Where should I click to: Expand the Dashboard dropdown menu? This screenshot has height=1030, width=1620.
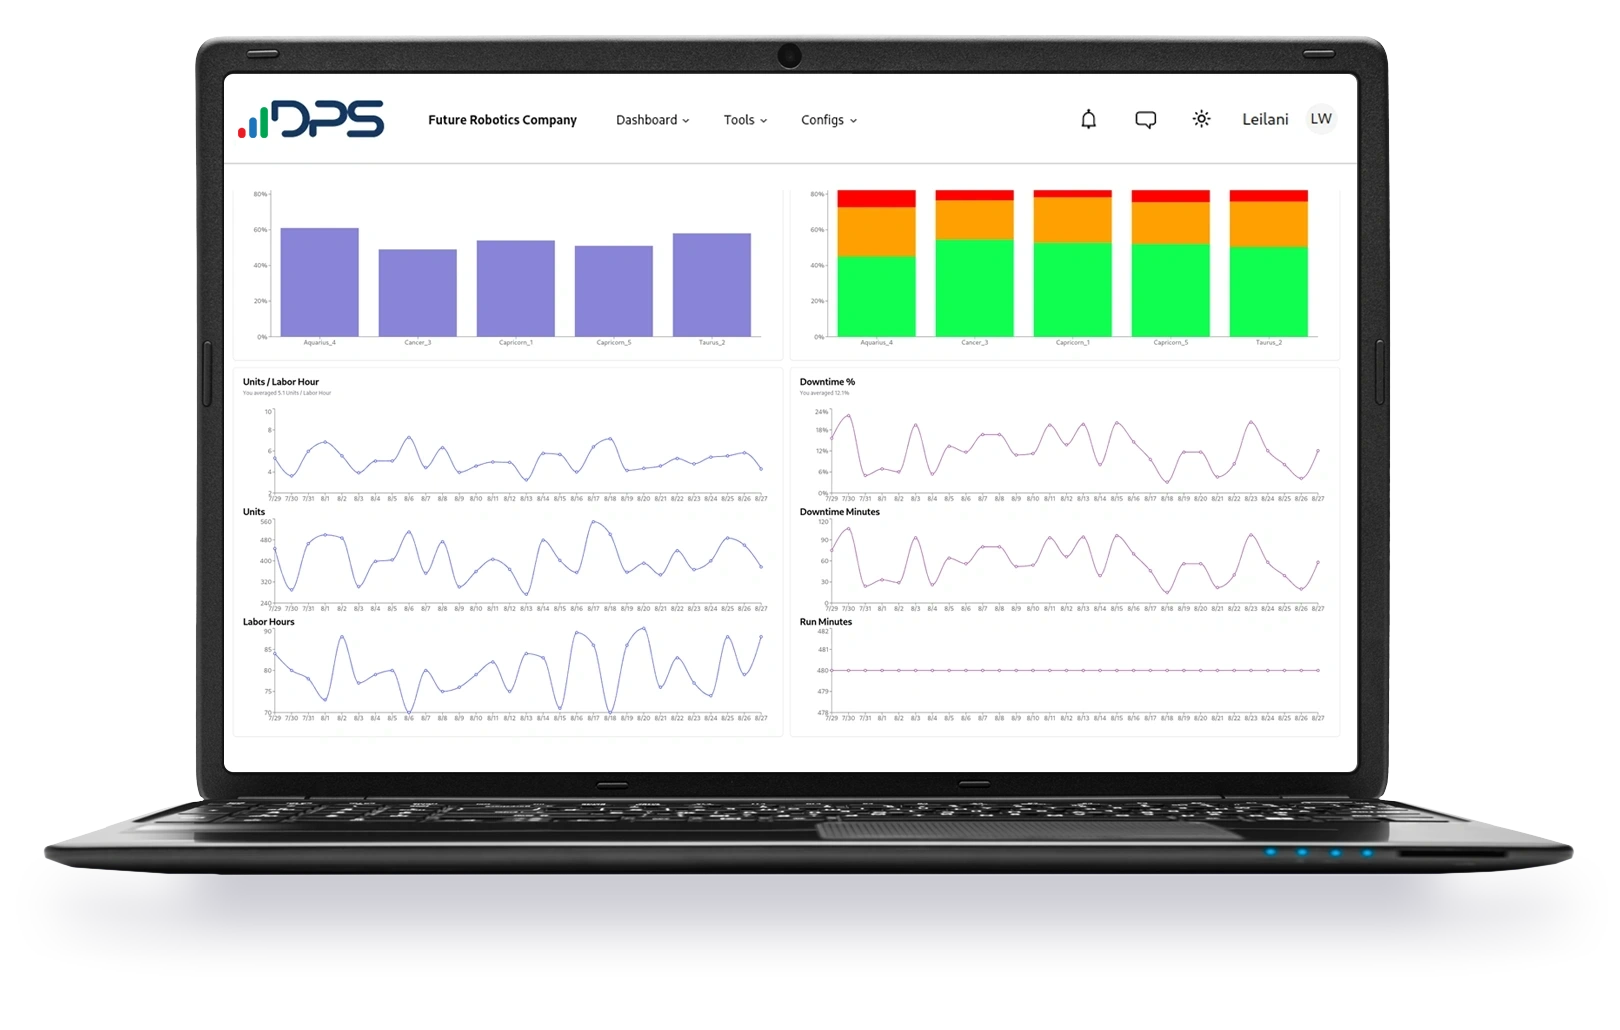(653, 120)
